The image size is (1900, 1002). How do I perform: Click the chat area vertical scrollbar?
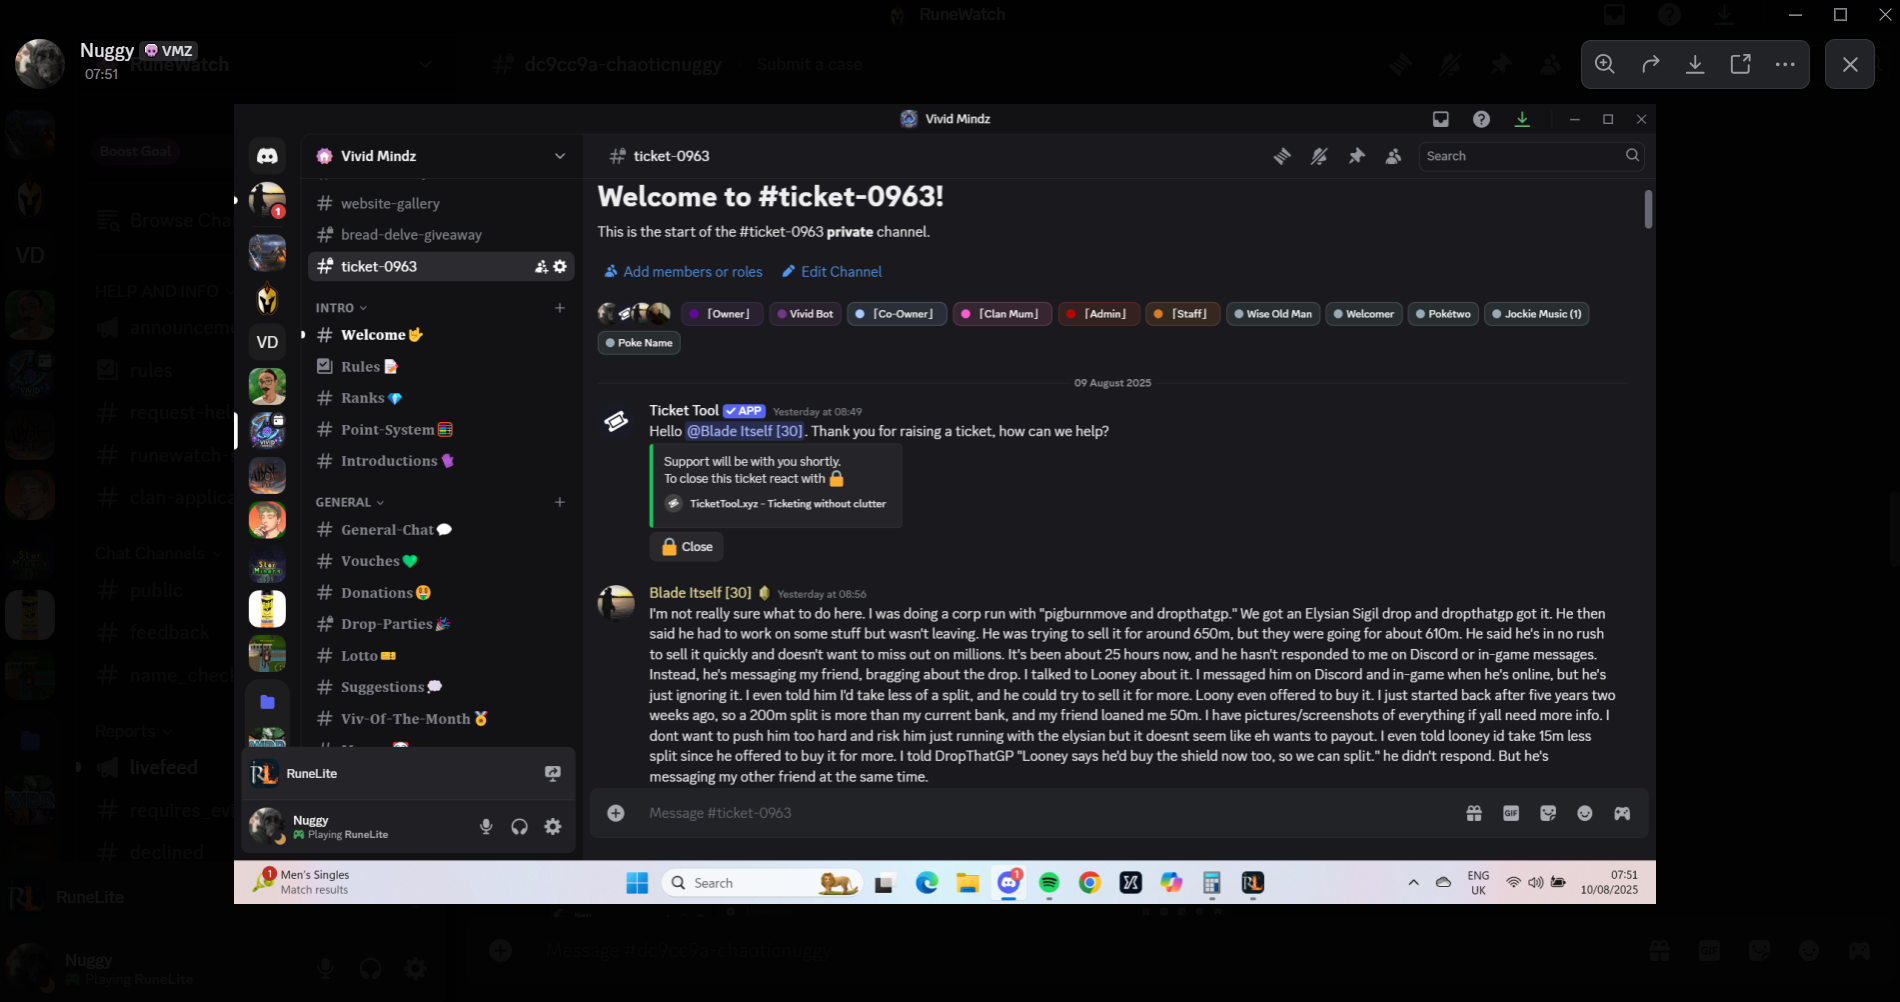point(1648,209)
